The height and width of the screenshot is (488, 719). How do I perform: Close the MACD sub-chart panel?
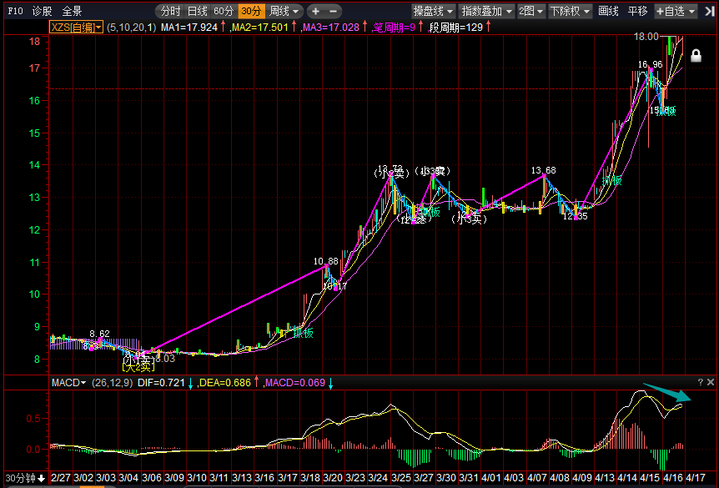710,382
